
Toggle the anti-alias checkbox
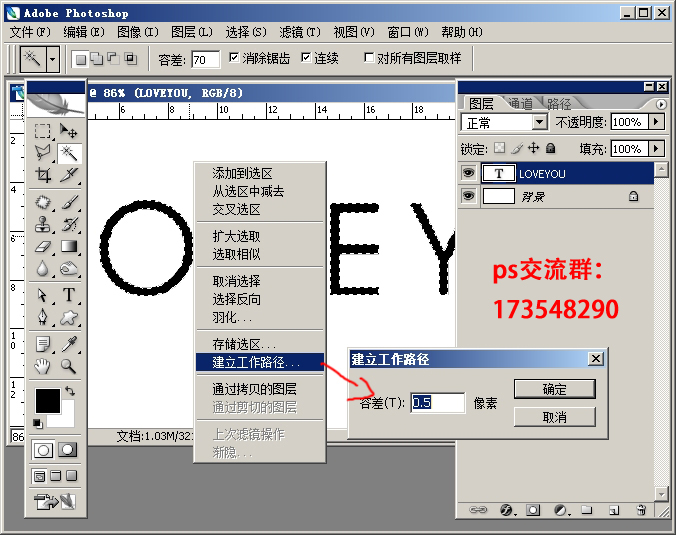point(234,57)
